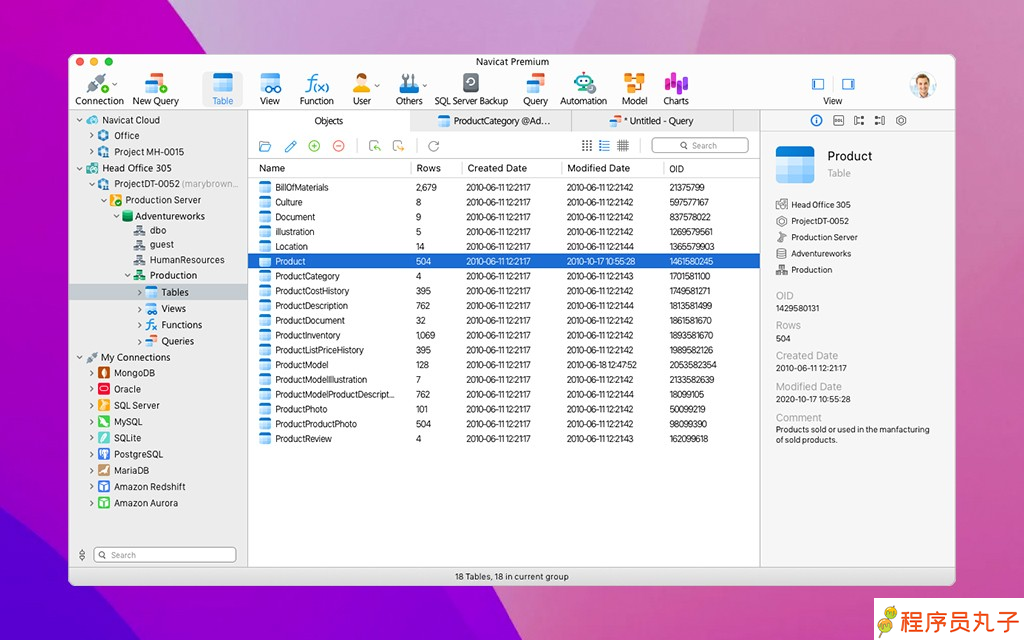Select the HumanResources schema

[187, 260]
